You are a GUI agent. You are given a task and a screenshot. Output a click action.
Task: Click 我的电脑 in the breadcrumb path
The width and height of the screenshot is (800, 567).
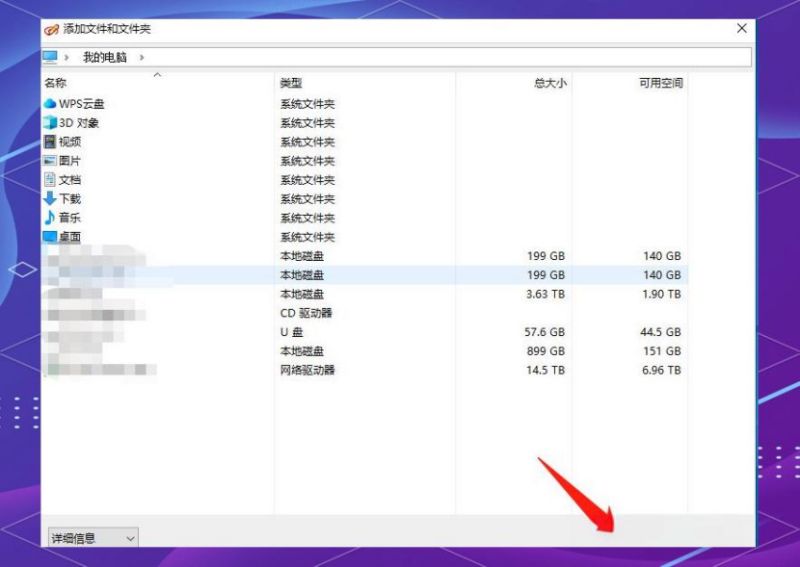click(x=105, y=58)
